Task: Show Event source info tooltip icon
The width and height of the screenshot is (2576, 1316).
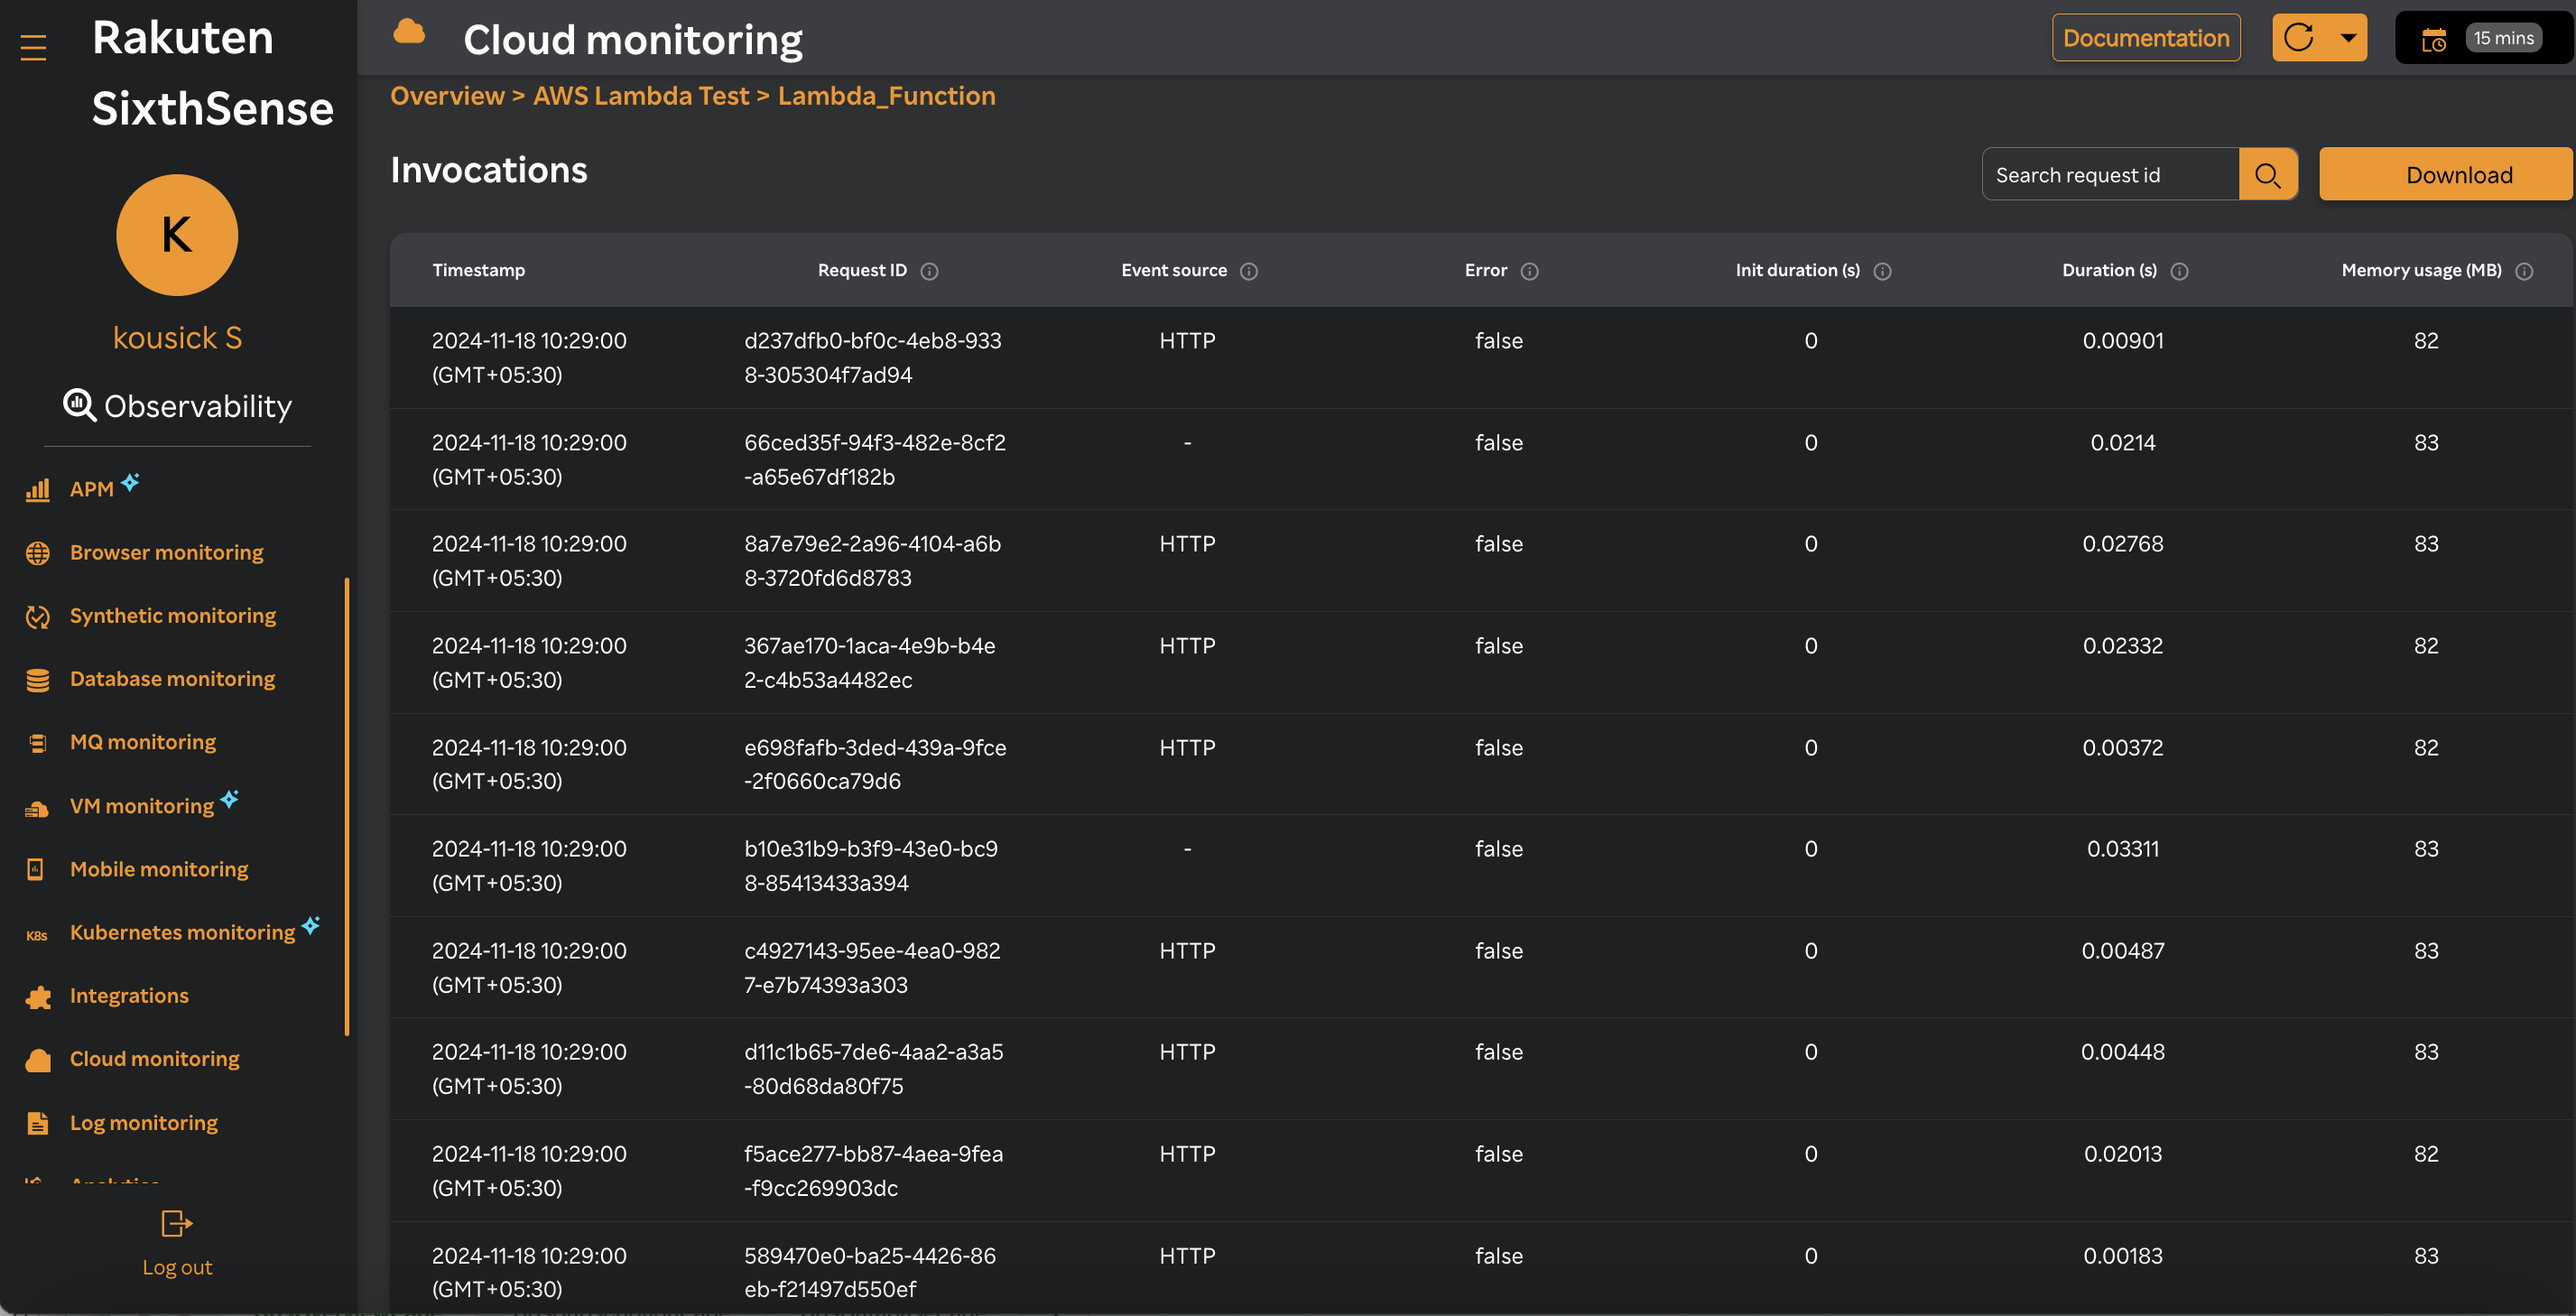Action: 1249,271
